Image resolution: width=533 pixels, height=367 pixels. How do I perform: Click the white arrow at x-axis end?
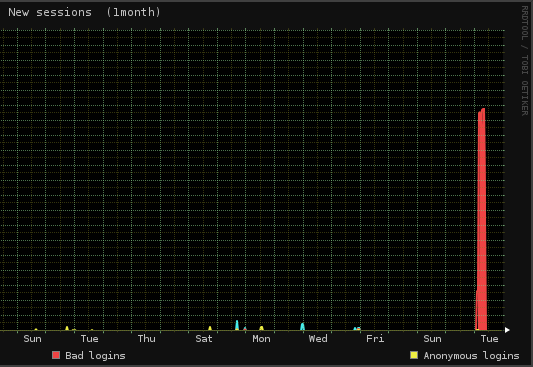coord(507,330)
